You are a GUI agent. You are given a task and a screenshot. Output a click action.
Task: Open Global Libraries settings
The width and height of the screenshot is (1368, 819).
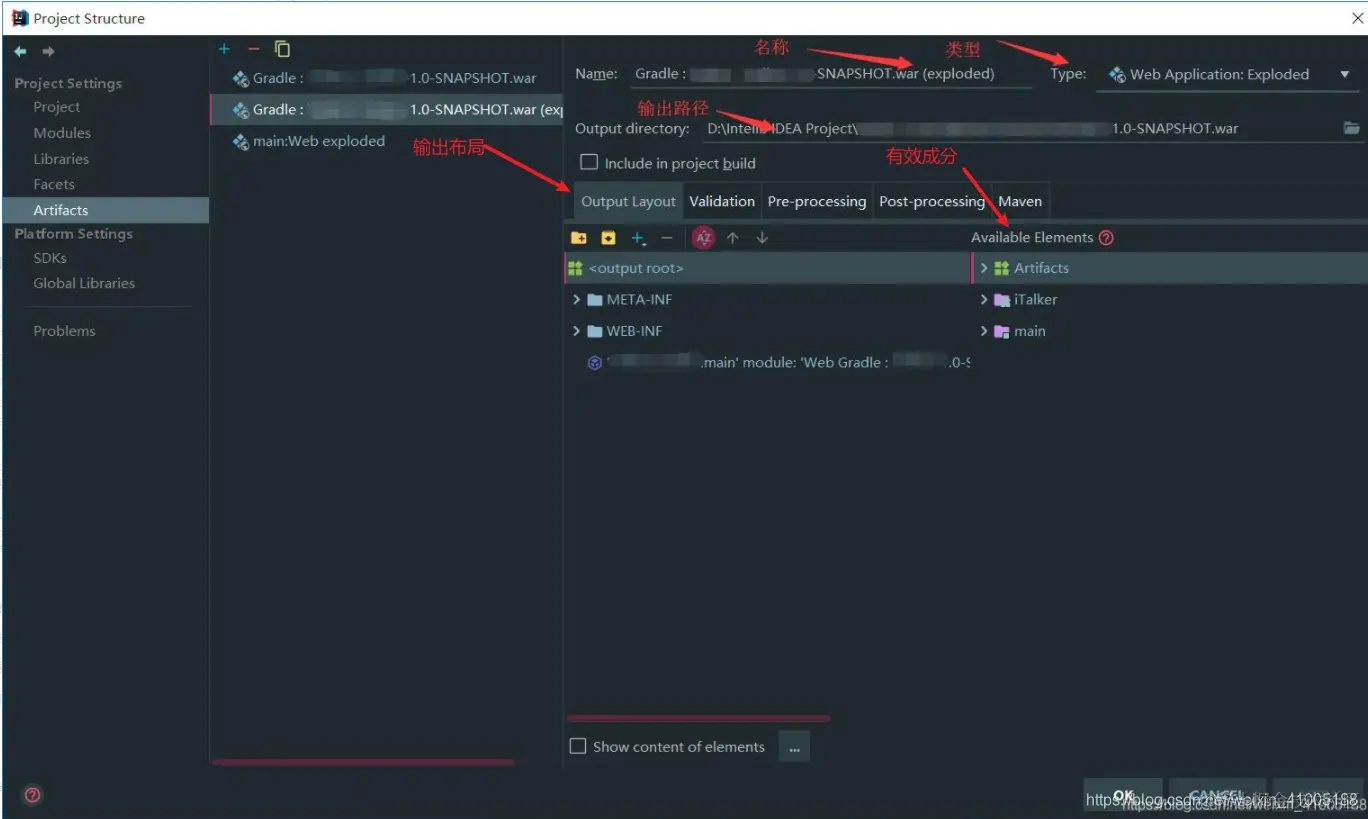(84, 283)
